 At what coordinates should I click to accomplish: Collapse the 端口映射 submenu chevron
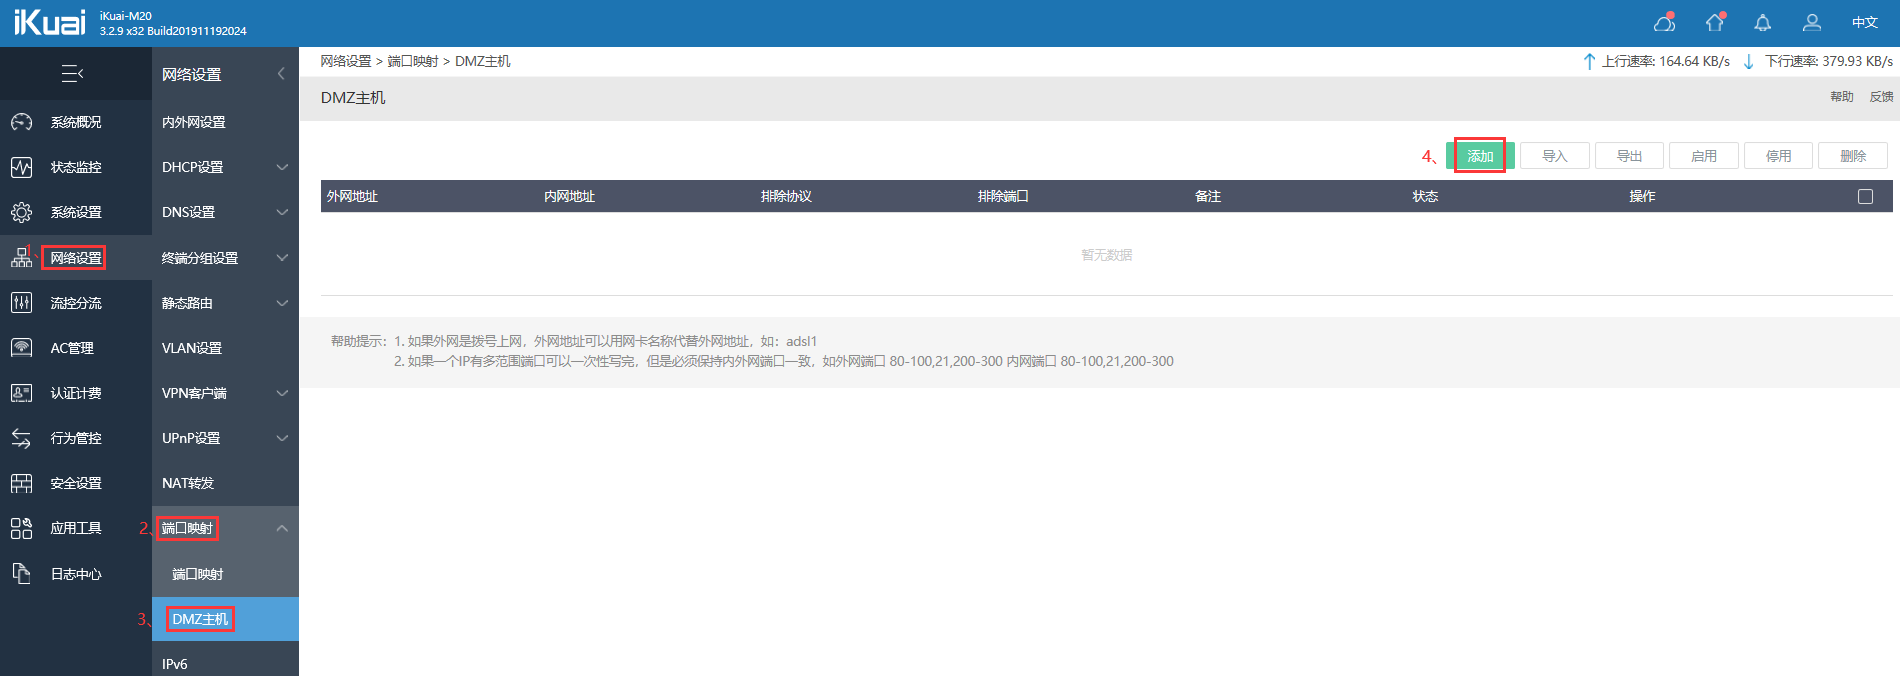282,528
